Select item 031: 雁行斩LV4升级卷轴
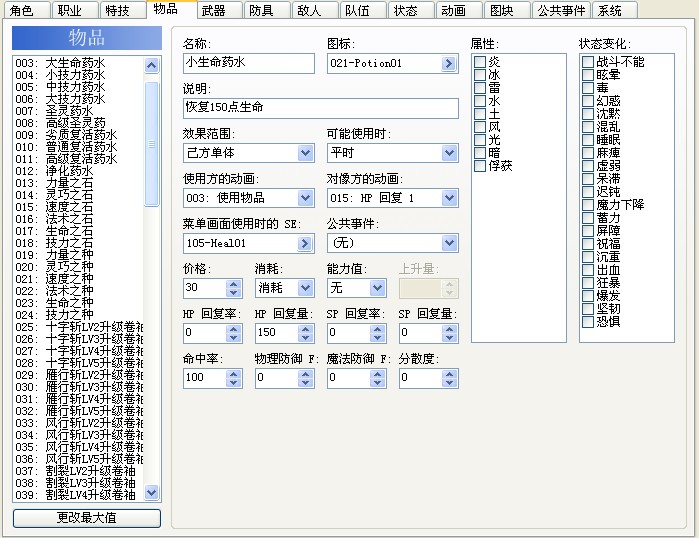Screen dimensions: 699x538 pos(78,399)
